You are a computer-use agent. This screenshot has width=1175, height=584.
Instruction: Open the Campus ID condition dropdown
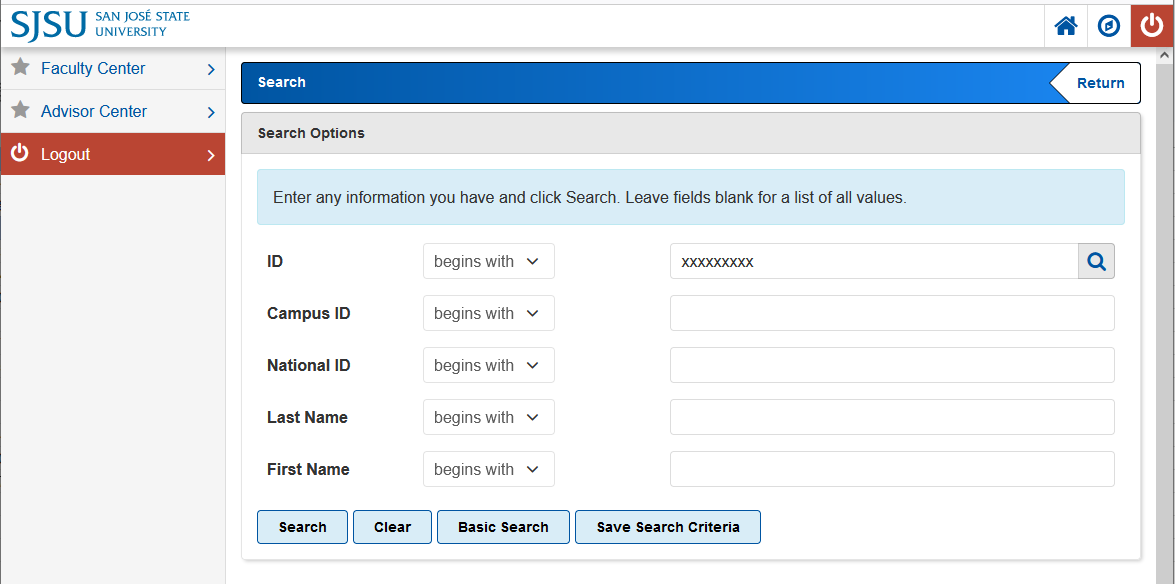(x=489, y=313)
